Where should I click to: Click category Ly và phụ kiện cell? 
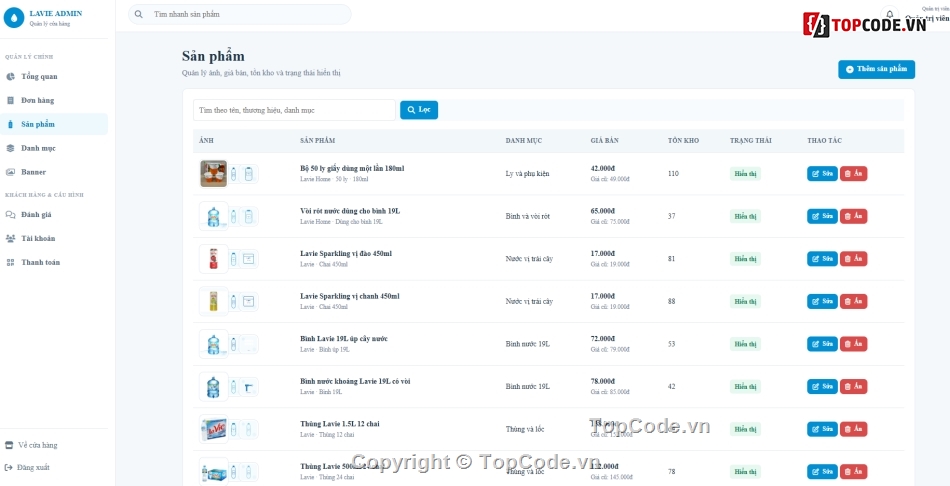tap(528, 174)
